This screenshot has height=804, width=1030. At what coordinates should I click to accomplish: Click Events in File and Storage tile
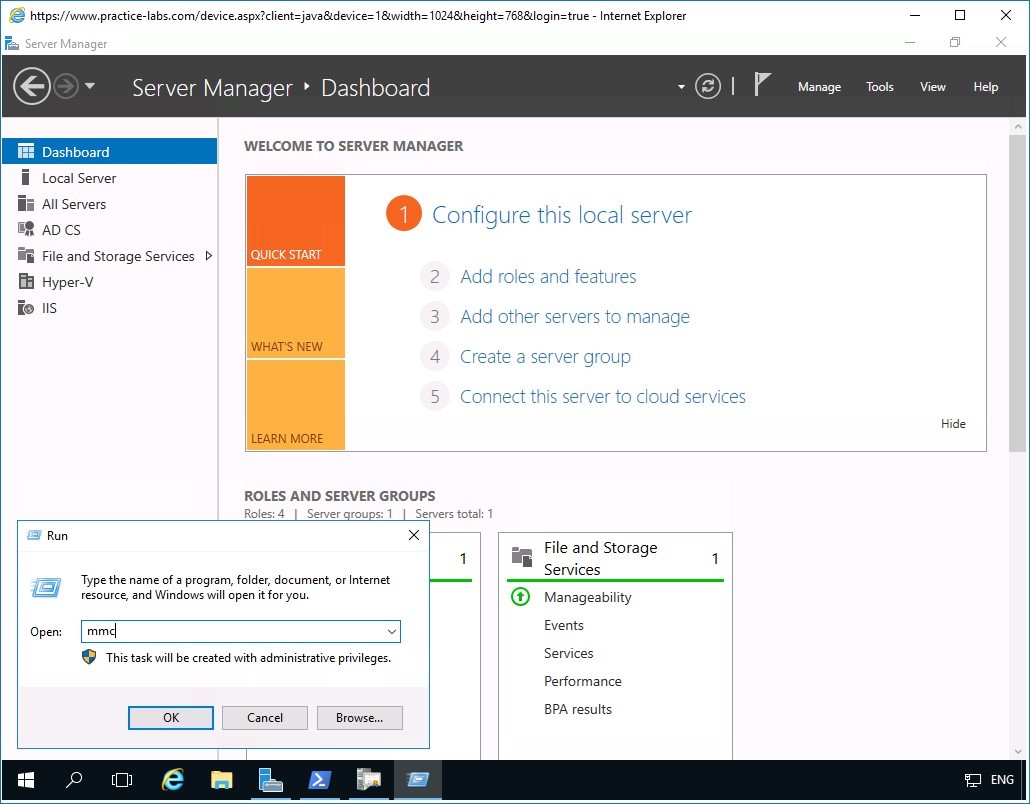(564, 625)
